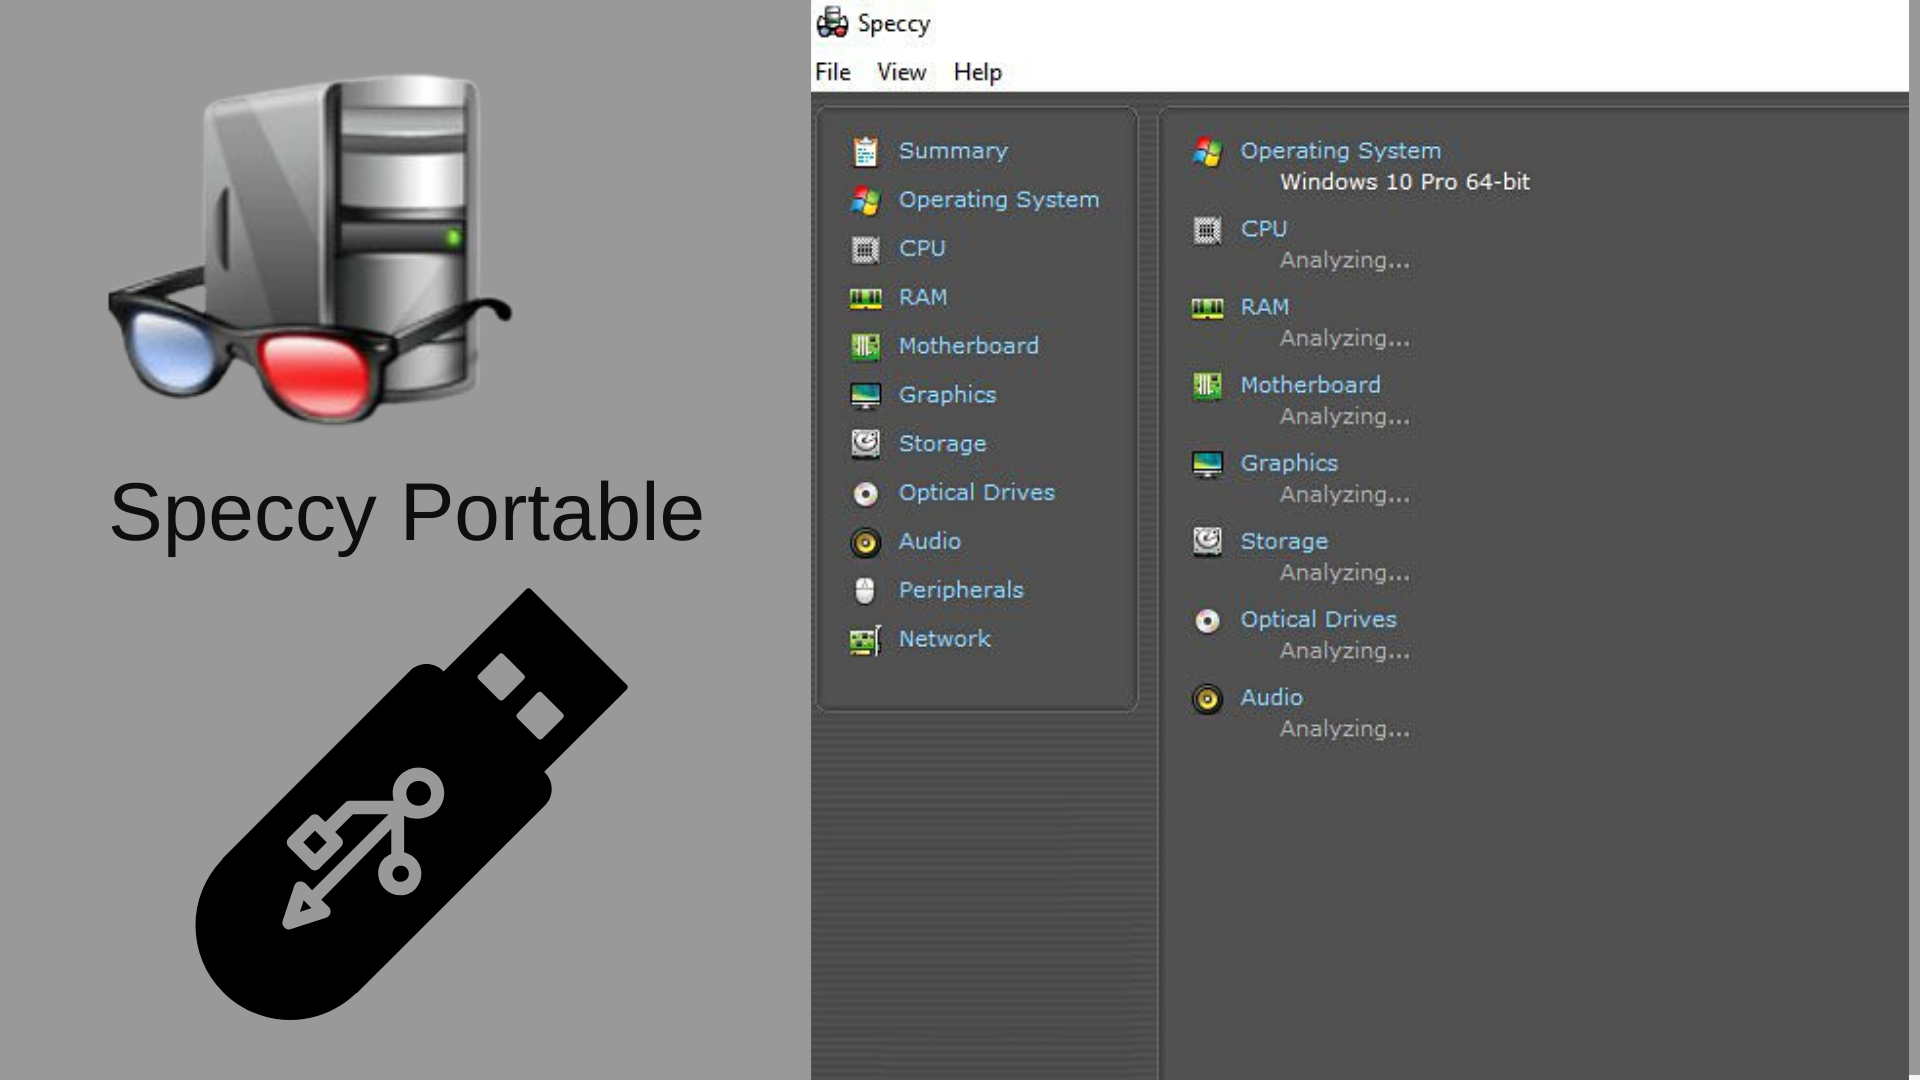Viewport: 1920px width, 1080px height.
Task: Select Optical Drives in the sidebar
Action: click(976, 492)
